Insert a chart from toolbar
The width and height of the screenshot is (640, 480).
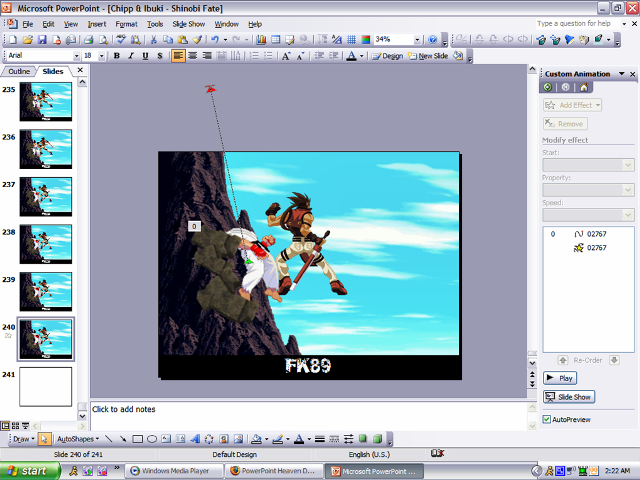[x=261, y=40]
